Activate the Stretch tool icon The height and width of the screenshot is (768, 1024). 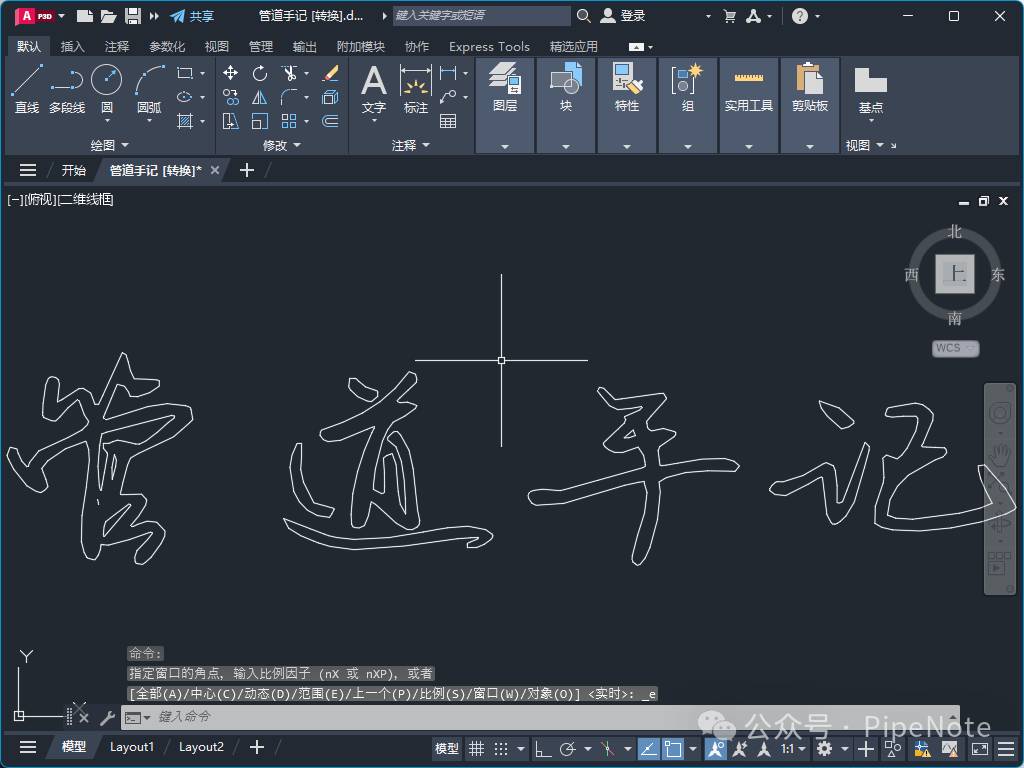(230, 121)
